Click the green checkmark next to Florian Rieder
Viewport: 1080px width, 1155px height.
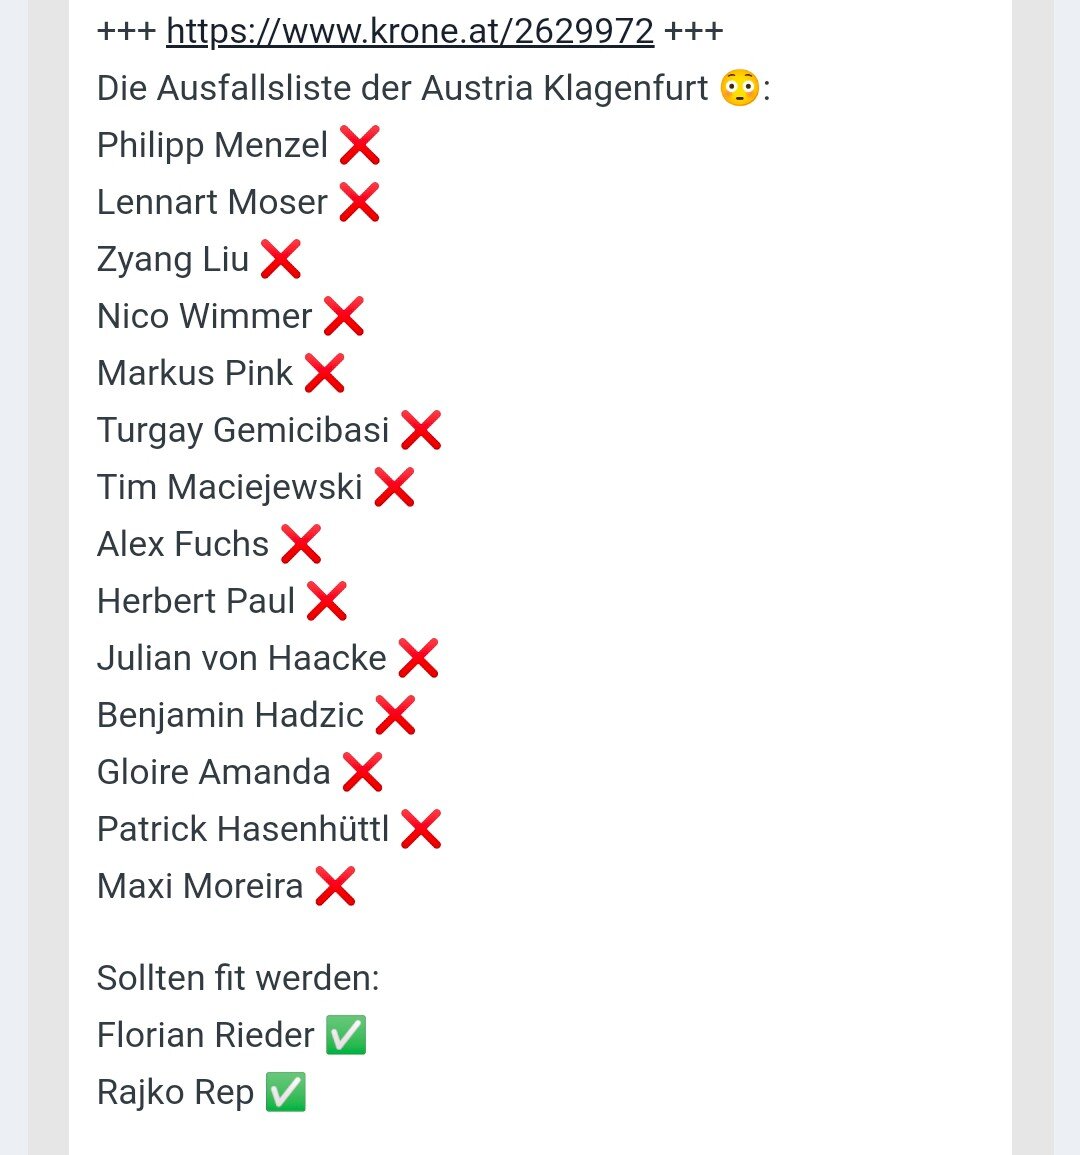point(346,1036)
